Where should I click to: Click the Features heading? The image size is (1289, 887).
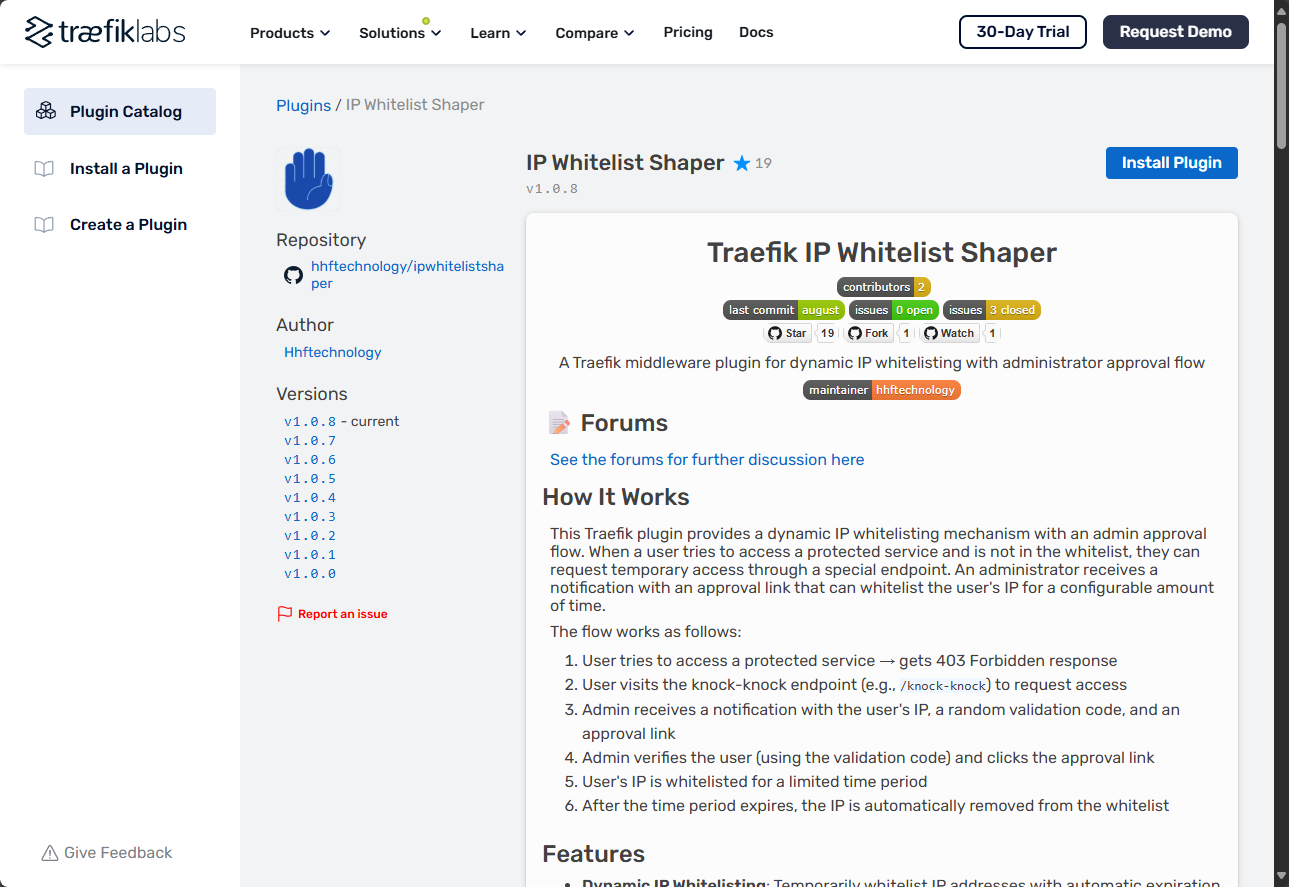(594, 854)
